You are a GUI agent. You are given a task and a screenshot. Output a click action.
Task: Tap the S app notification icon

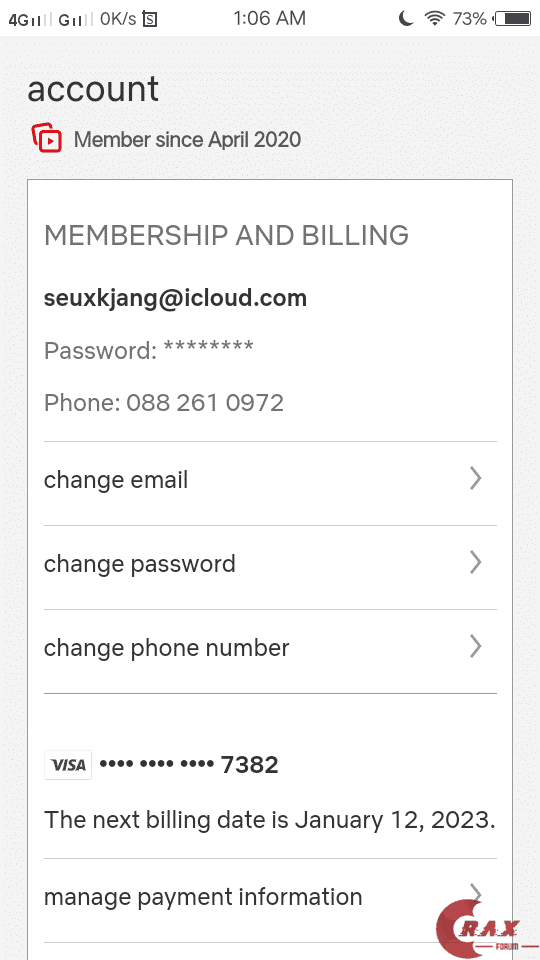[x=149, y=20]
